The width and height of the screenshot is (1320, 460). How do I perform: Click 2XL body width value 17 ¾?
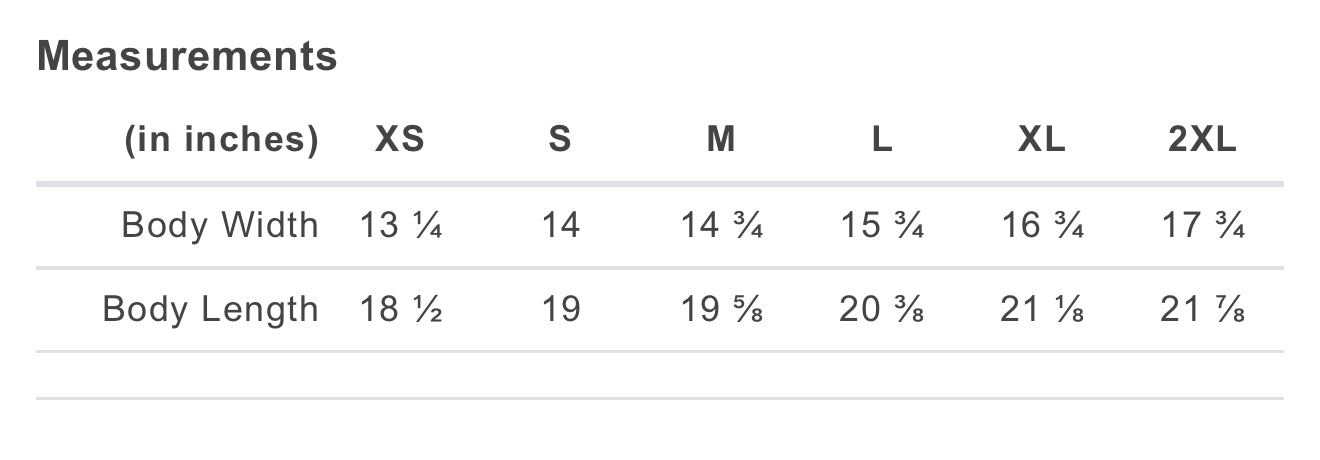[1202, 226]
